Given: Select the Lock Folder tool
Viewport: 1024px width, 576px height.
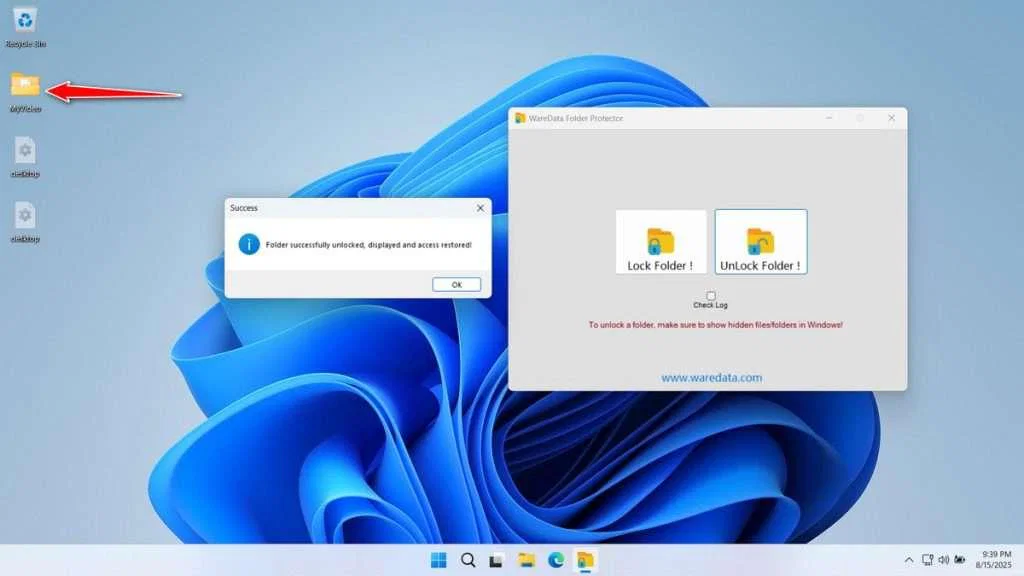Looking at the screenshot, I should [x=661, y=240].
